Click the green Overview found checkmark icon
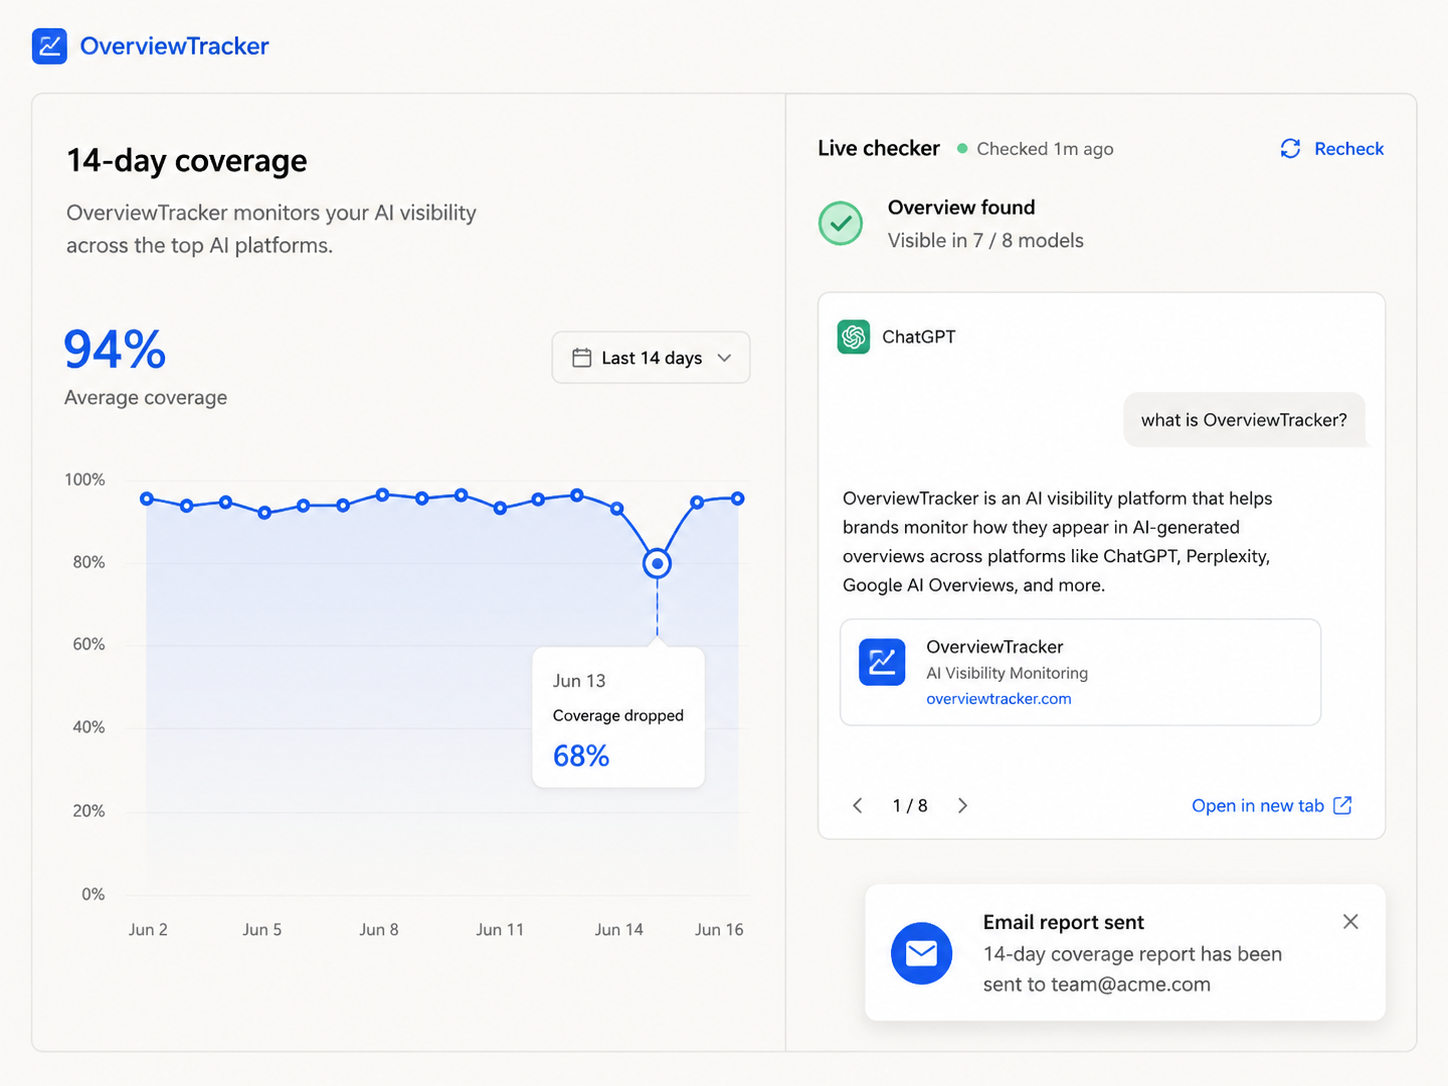This screenshot has height=1086, width=1448. point(841,223)
